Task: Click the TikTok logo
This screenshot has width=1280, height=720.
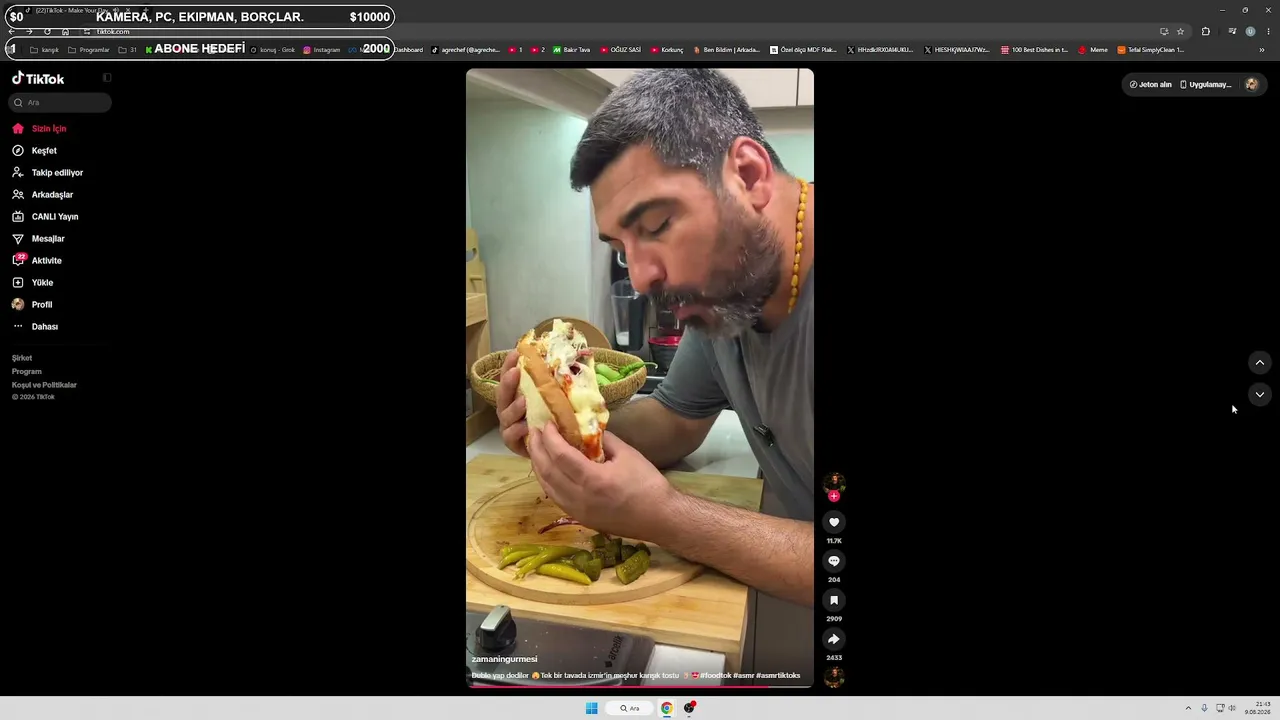Action: (x=38, y=78)
